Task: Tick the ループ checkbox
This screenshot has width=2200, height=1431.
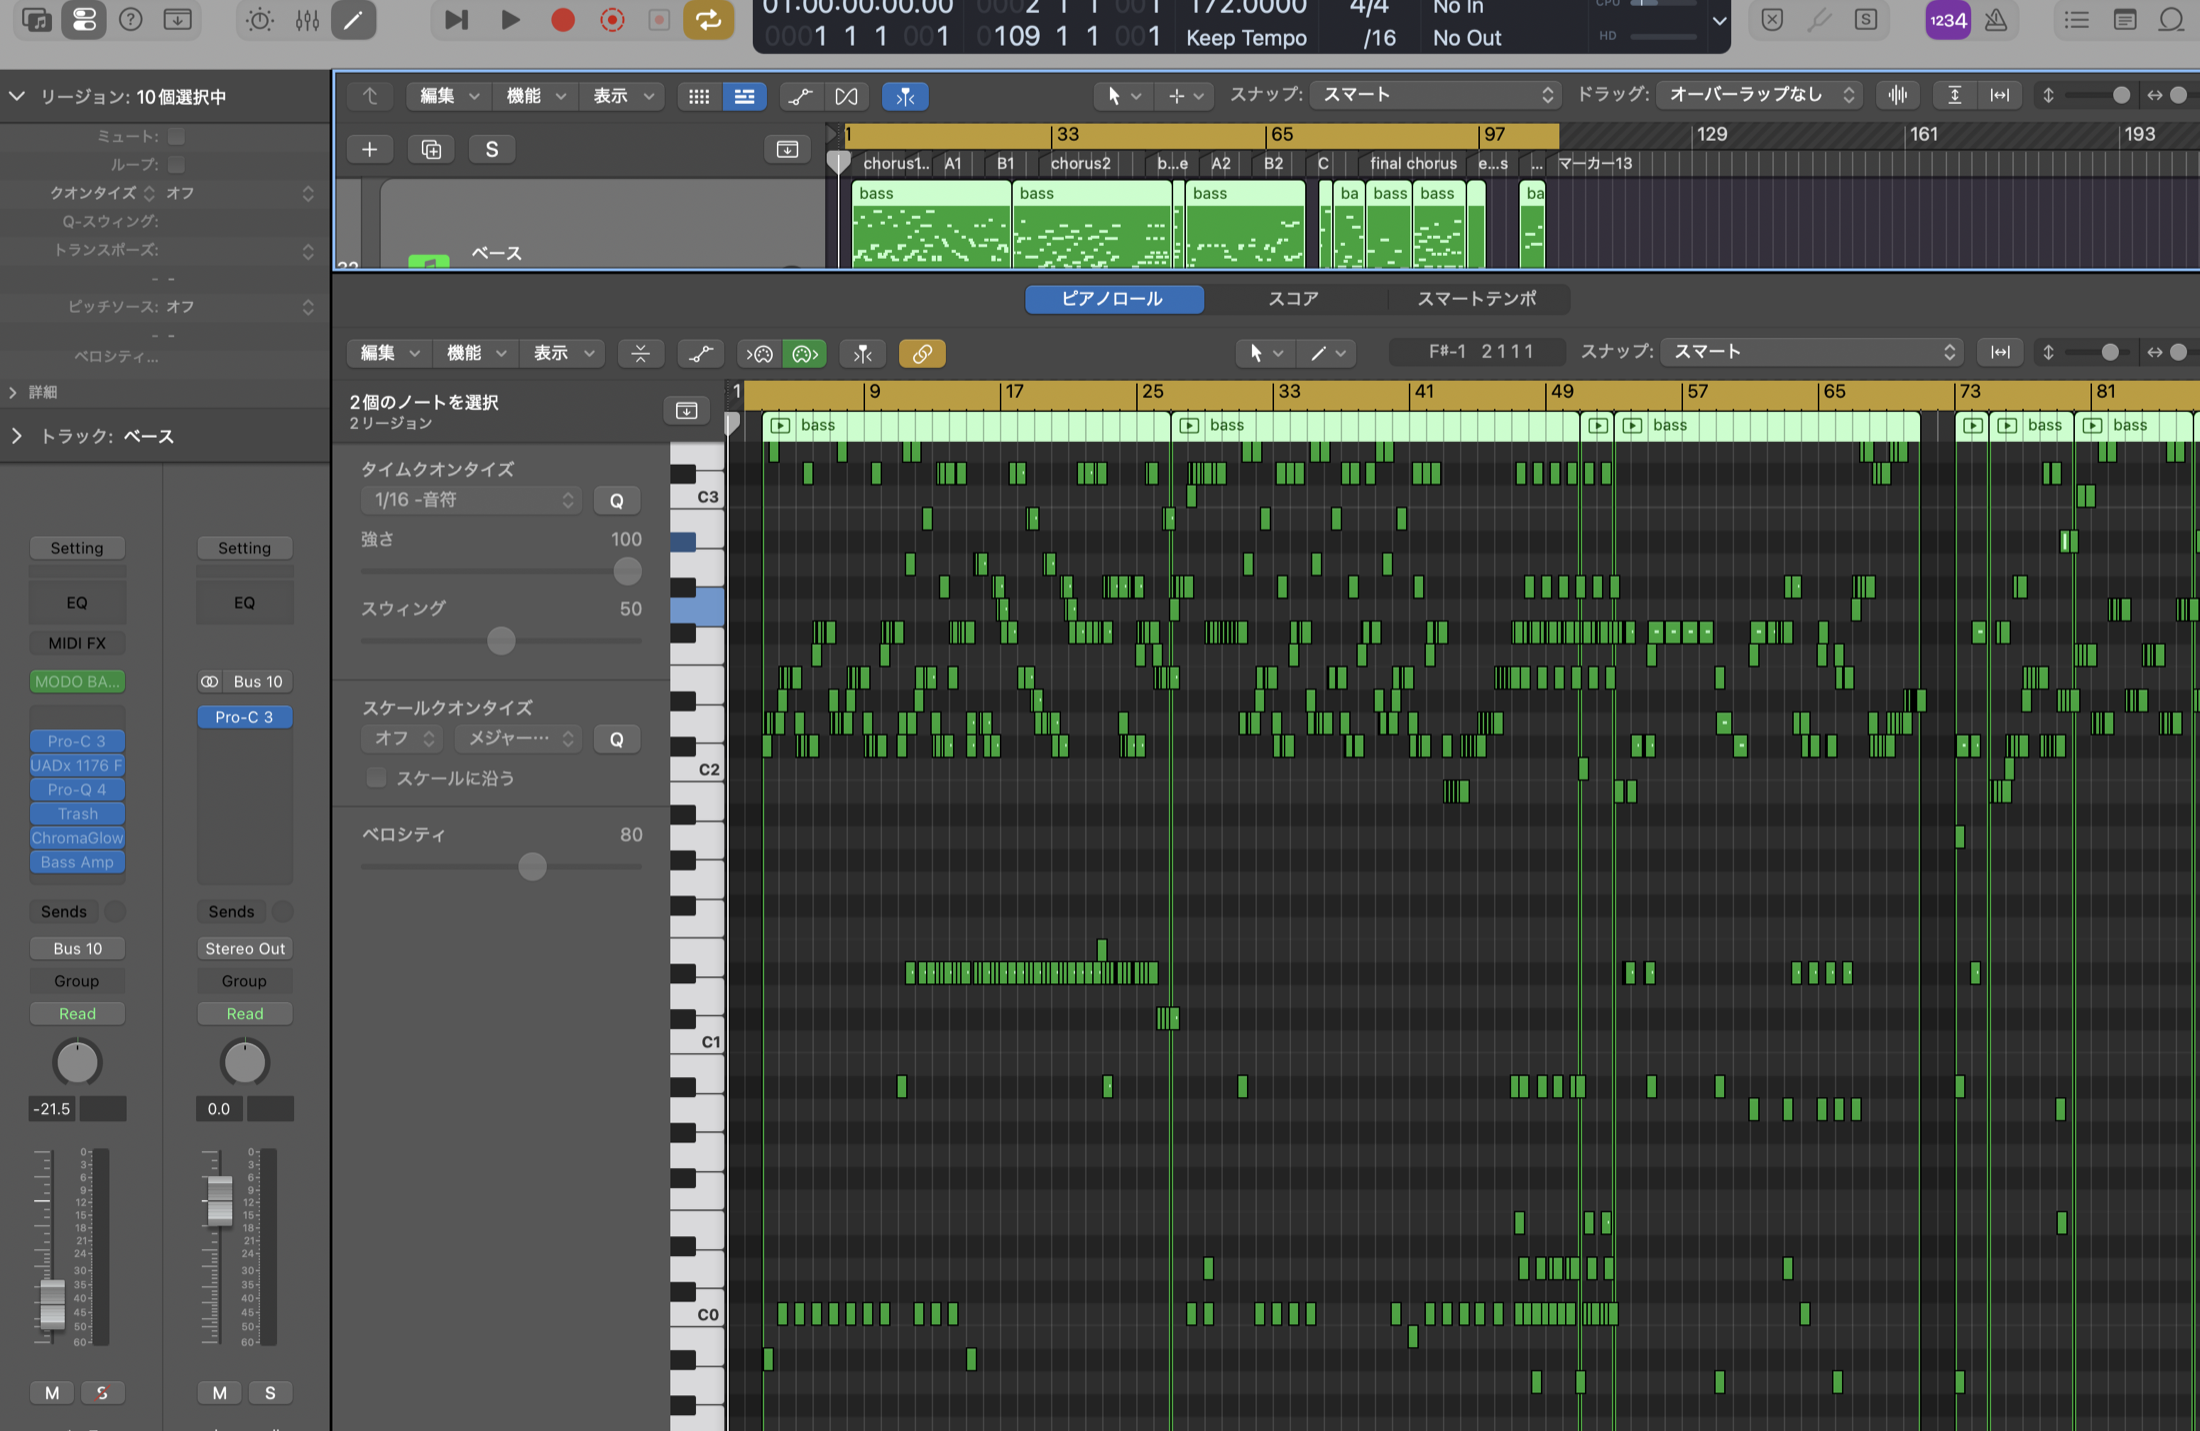Action: [176, 164]
